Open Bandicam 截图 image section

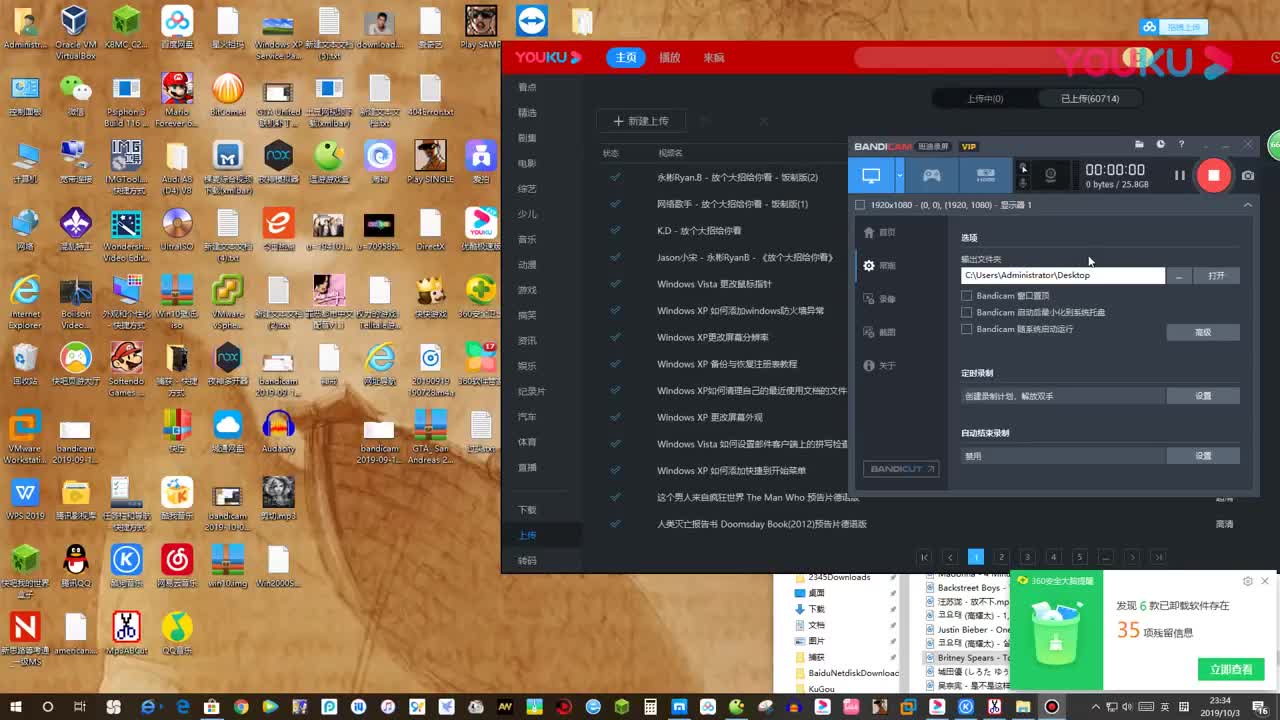click(879, 332)
